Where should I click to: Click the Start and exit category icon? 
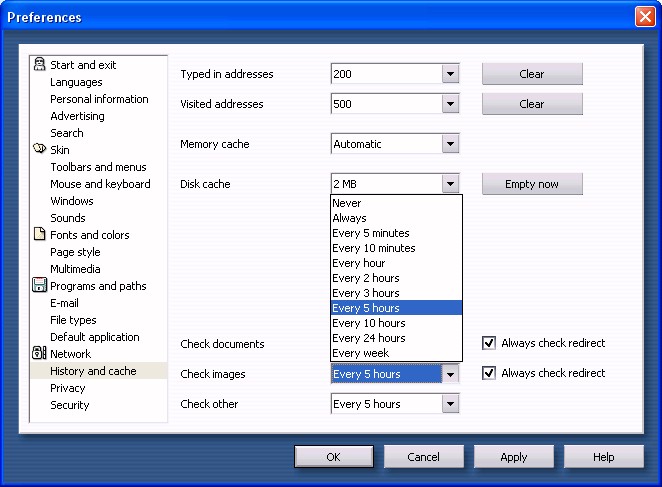(39, 65)
